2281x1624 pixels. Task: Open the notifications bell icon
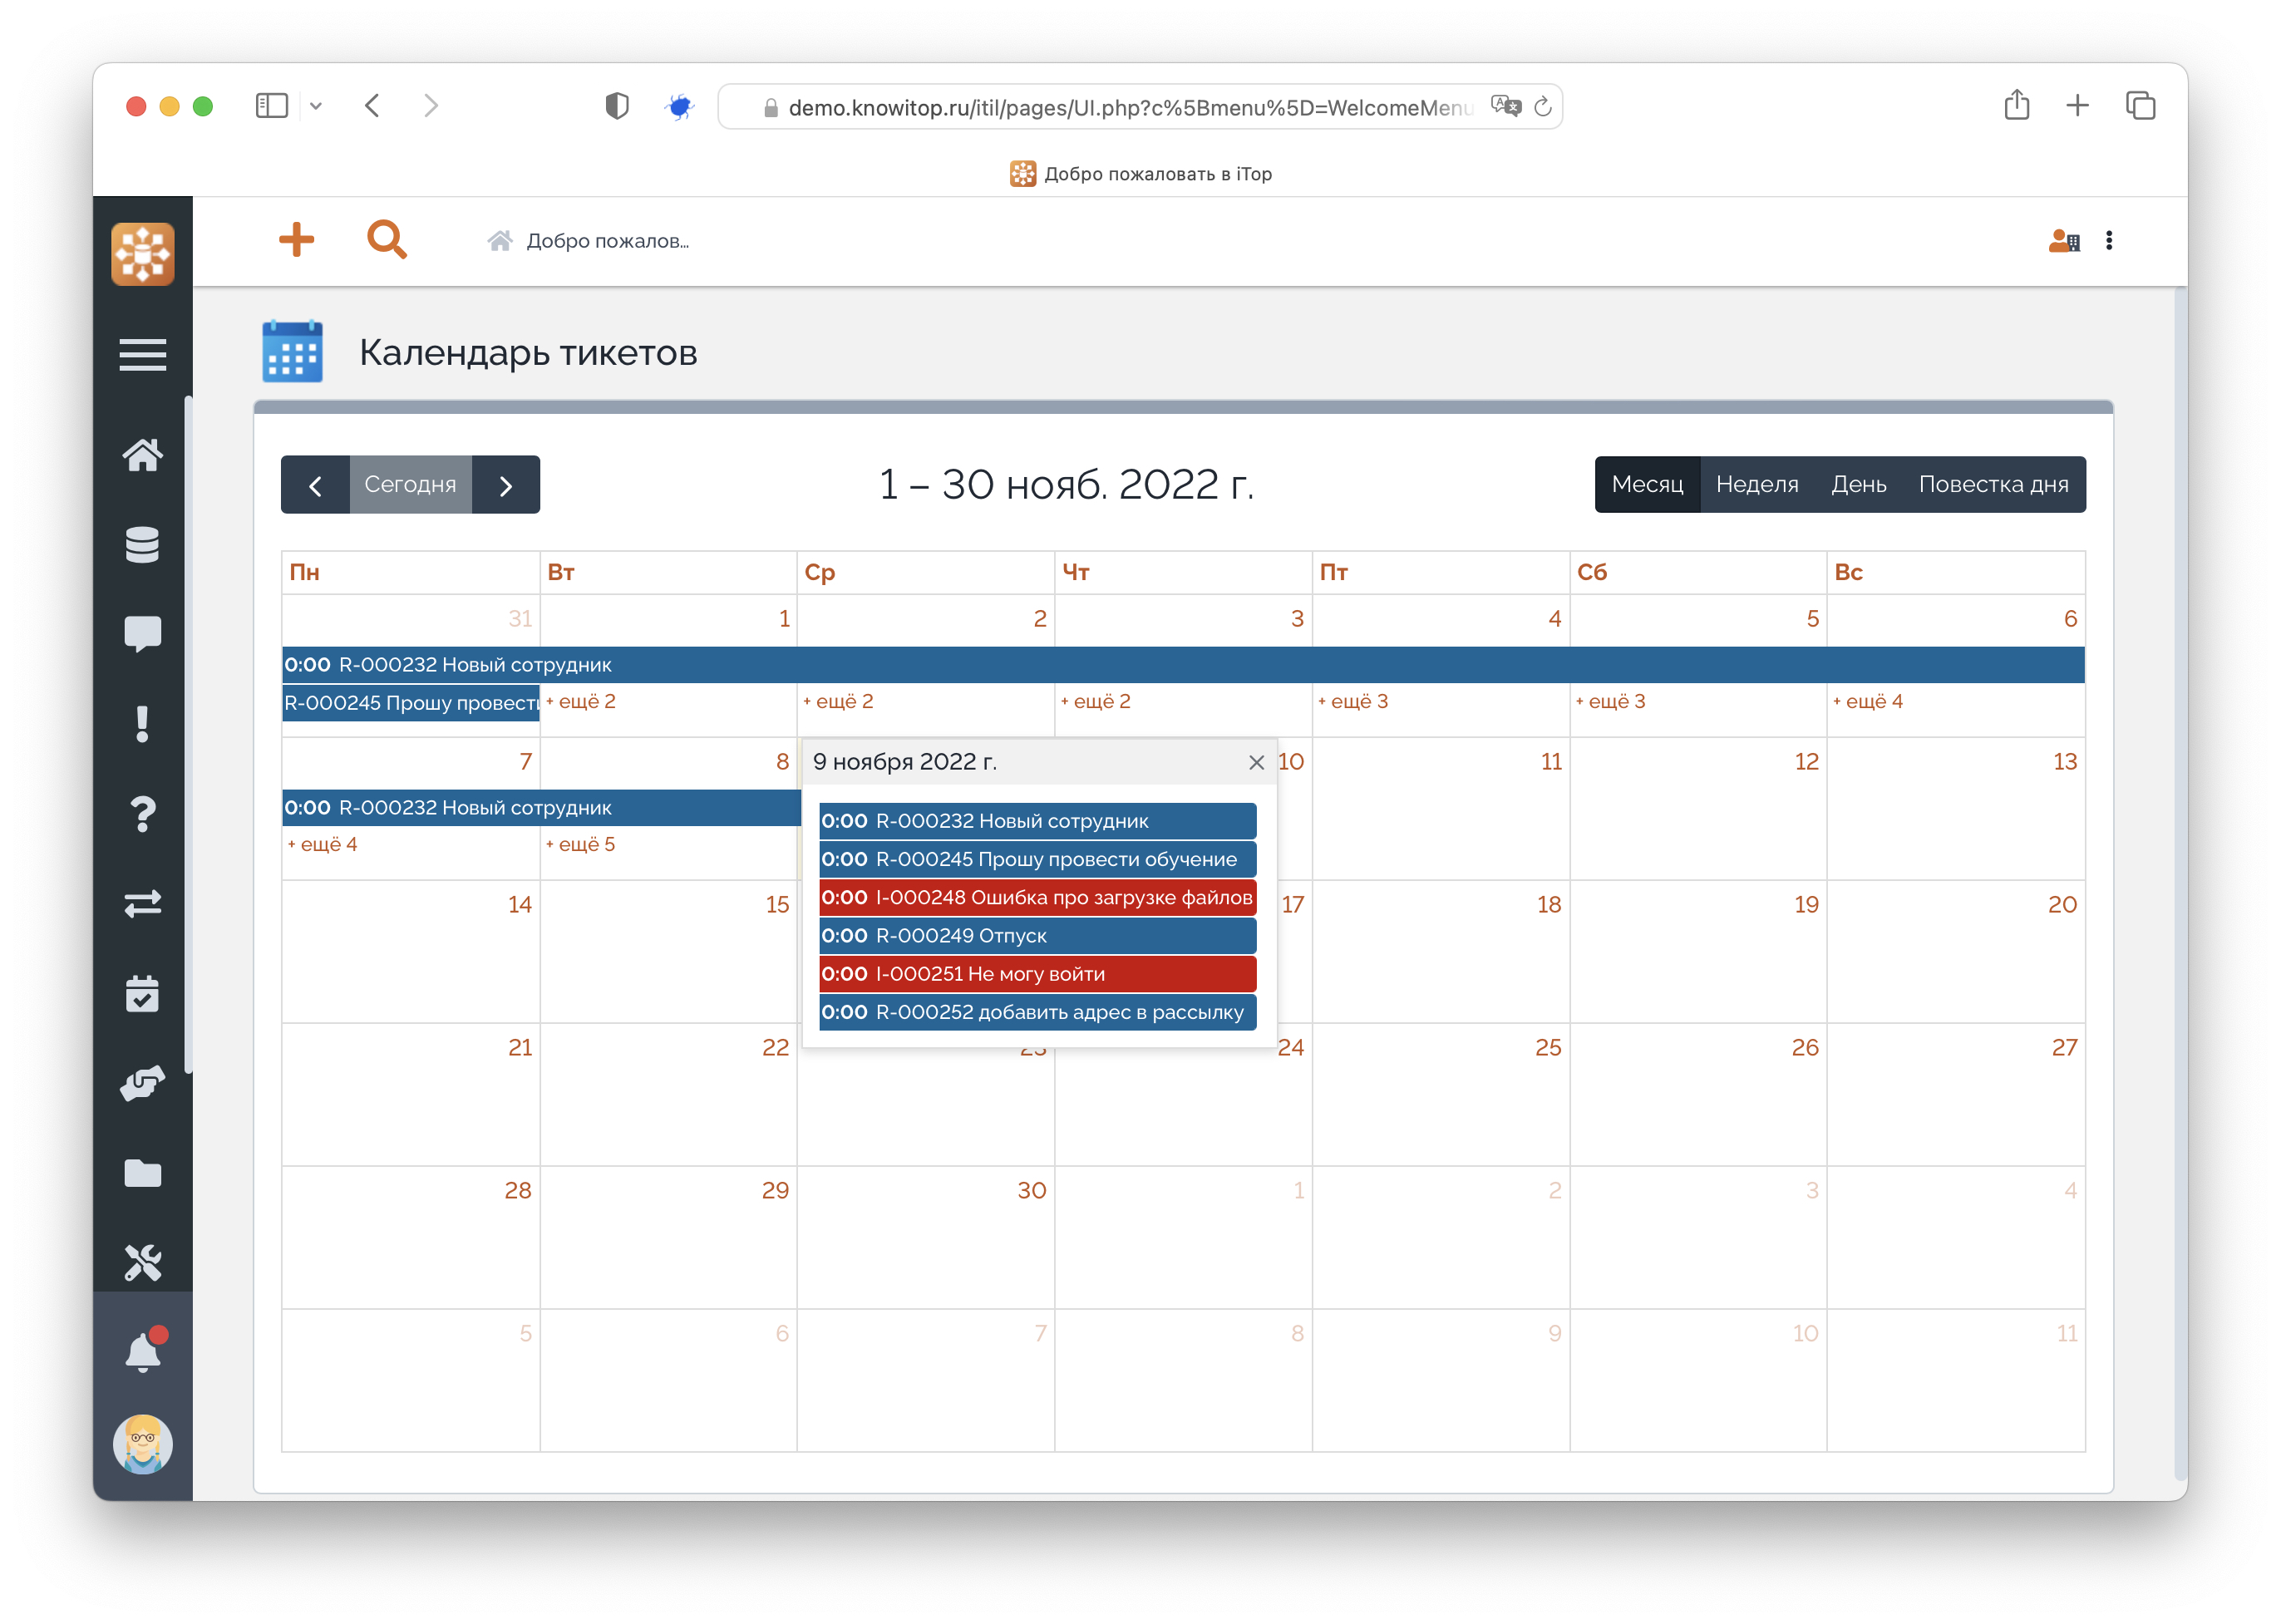142,1353
